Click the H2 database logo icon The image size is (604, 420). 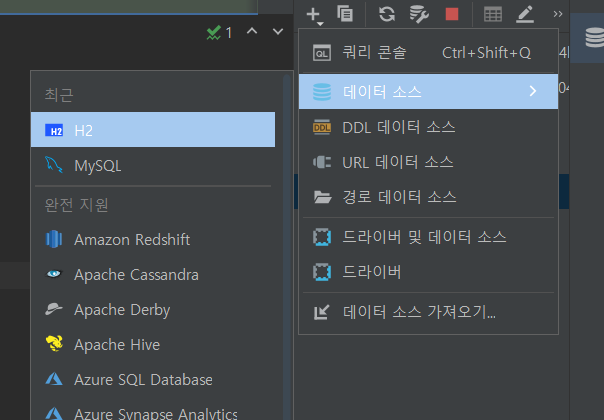pos(54,131)
